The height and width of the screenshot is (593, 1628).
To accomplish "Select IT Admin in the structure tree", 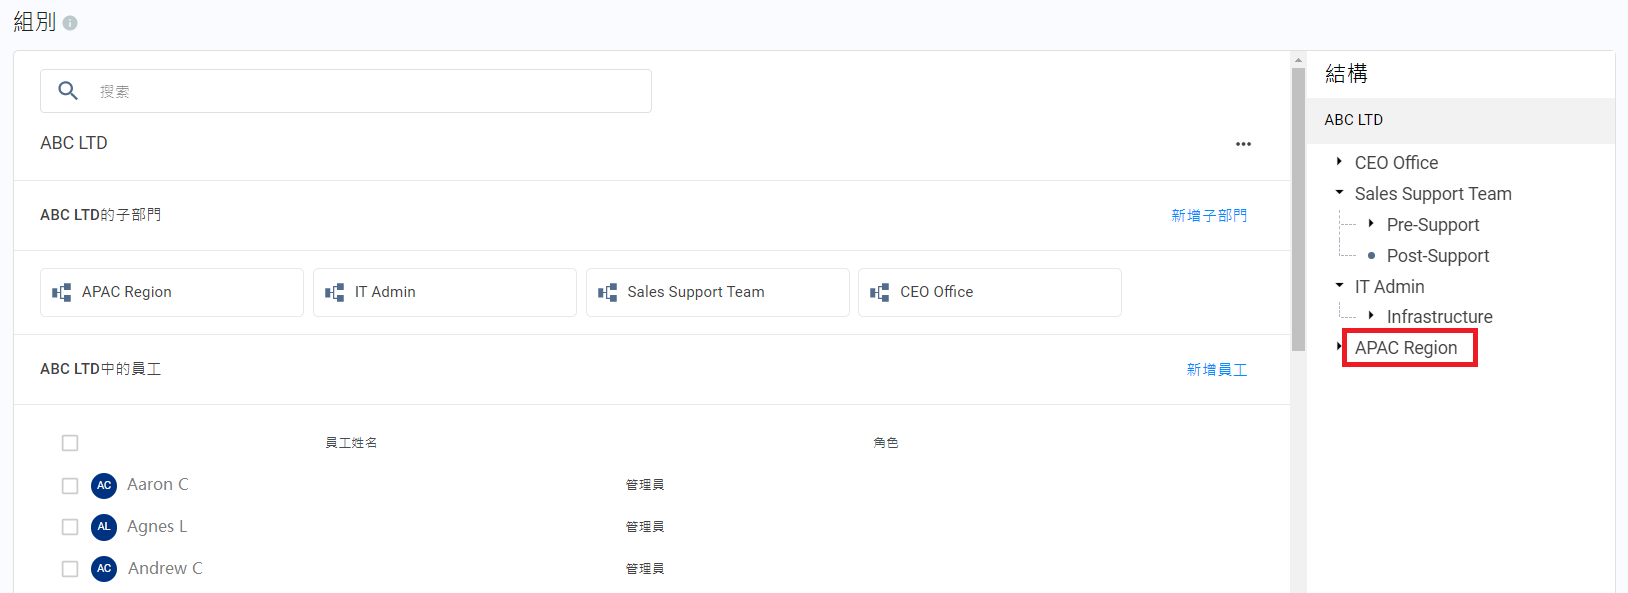I will point(1389,287).
